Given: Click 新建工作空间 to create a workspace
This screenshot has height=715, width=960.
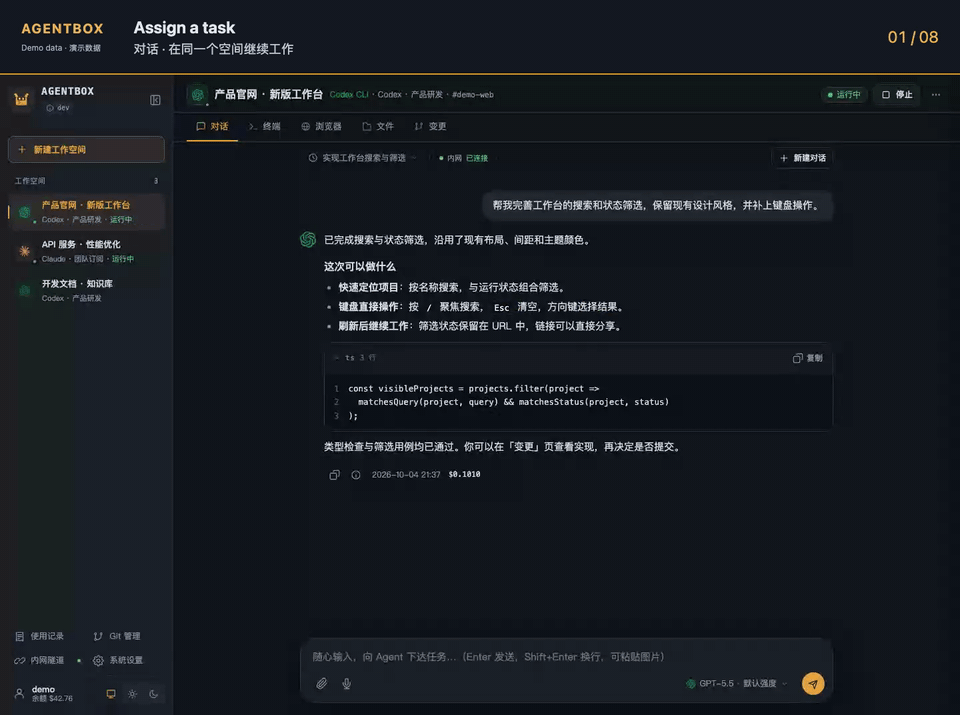Looking at the screenshot, I should pos(86,149).
